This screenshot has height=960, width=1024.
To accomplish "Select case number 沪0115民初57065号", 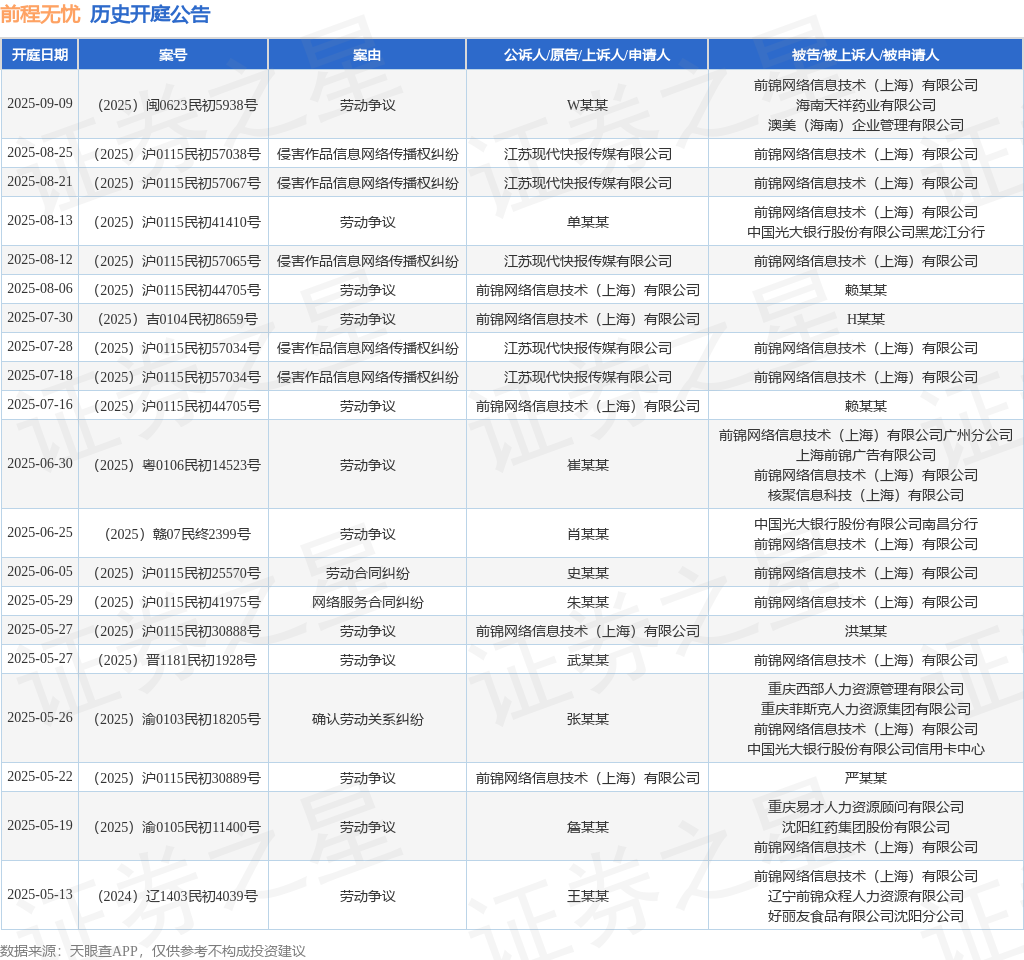I will (x=177, y=261).
